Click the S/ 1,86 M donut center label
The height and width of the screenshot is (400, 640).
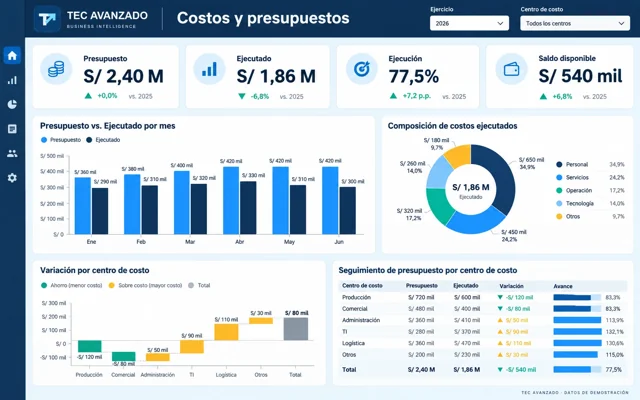coord(471,187)
